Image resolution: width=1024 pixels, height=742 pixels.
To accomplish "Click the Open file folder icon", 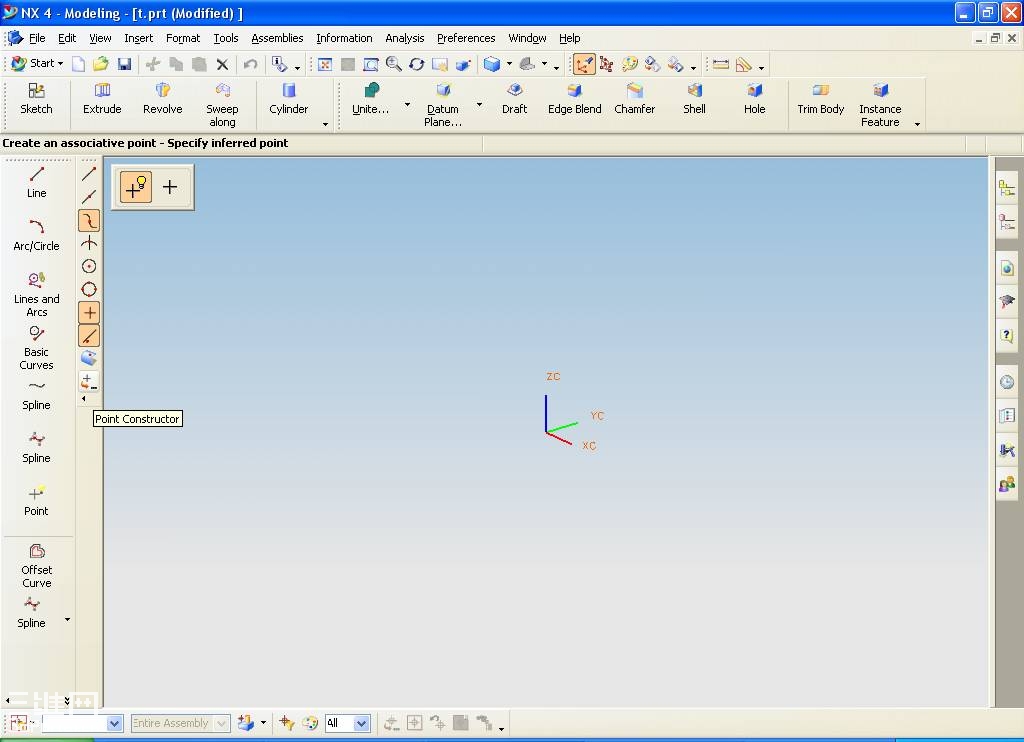I will click(x=101, y=64).
